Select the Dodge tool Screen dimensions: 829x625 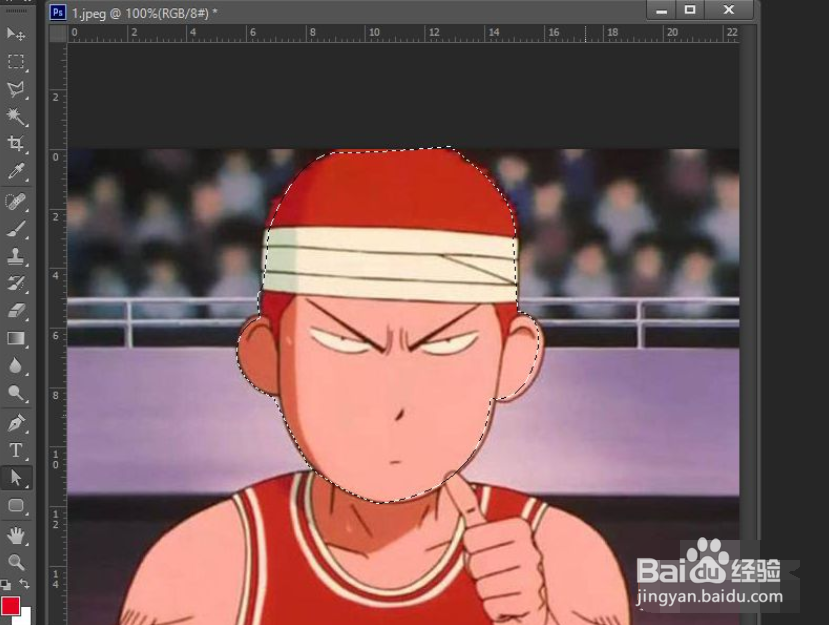16,393
